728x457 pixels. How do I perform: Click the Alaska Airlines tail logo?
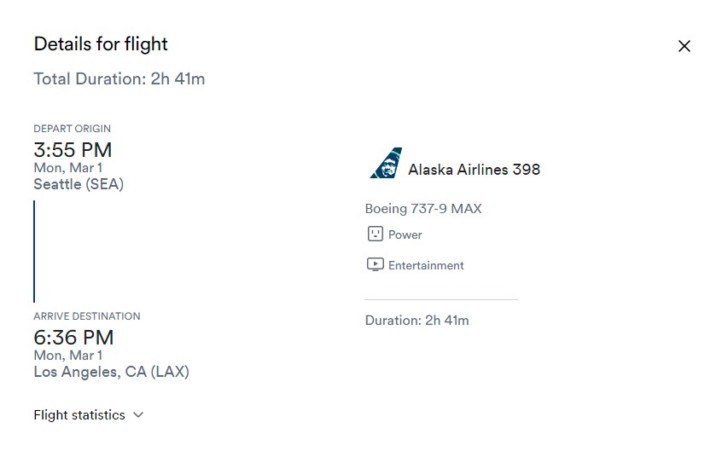pos(386,163)
